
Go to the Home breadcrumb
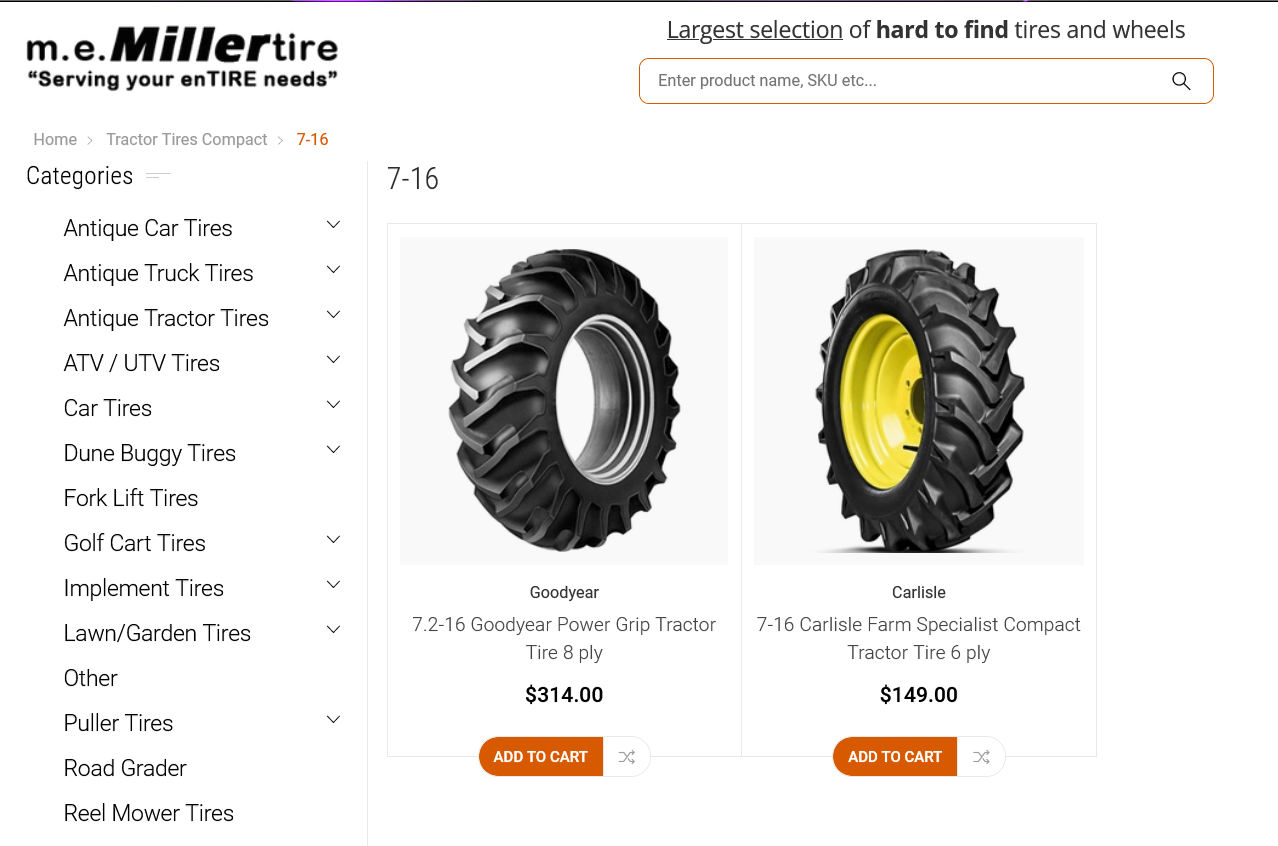point(55,140)
